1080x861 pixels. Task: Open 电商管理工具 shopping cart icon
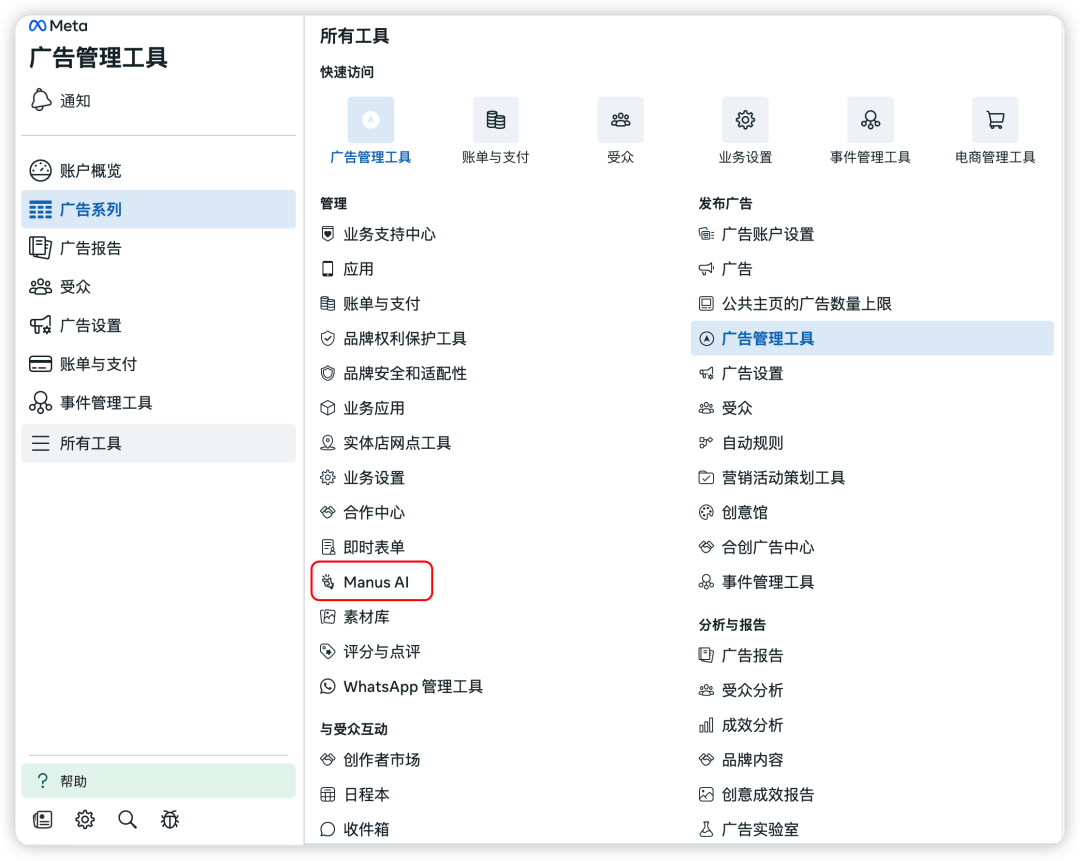(995, 120)
